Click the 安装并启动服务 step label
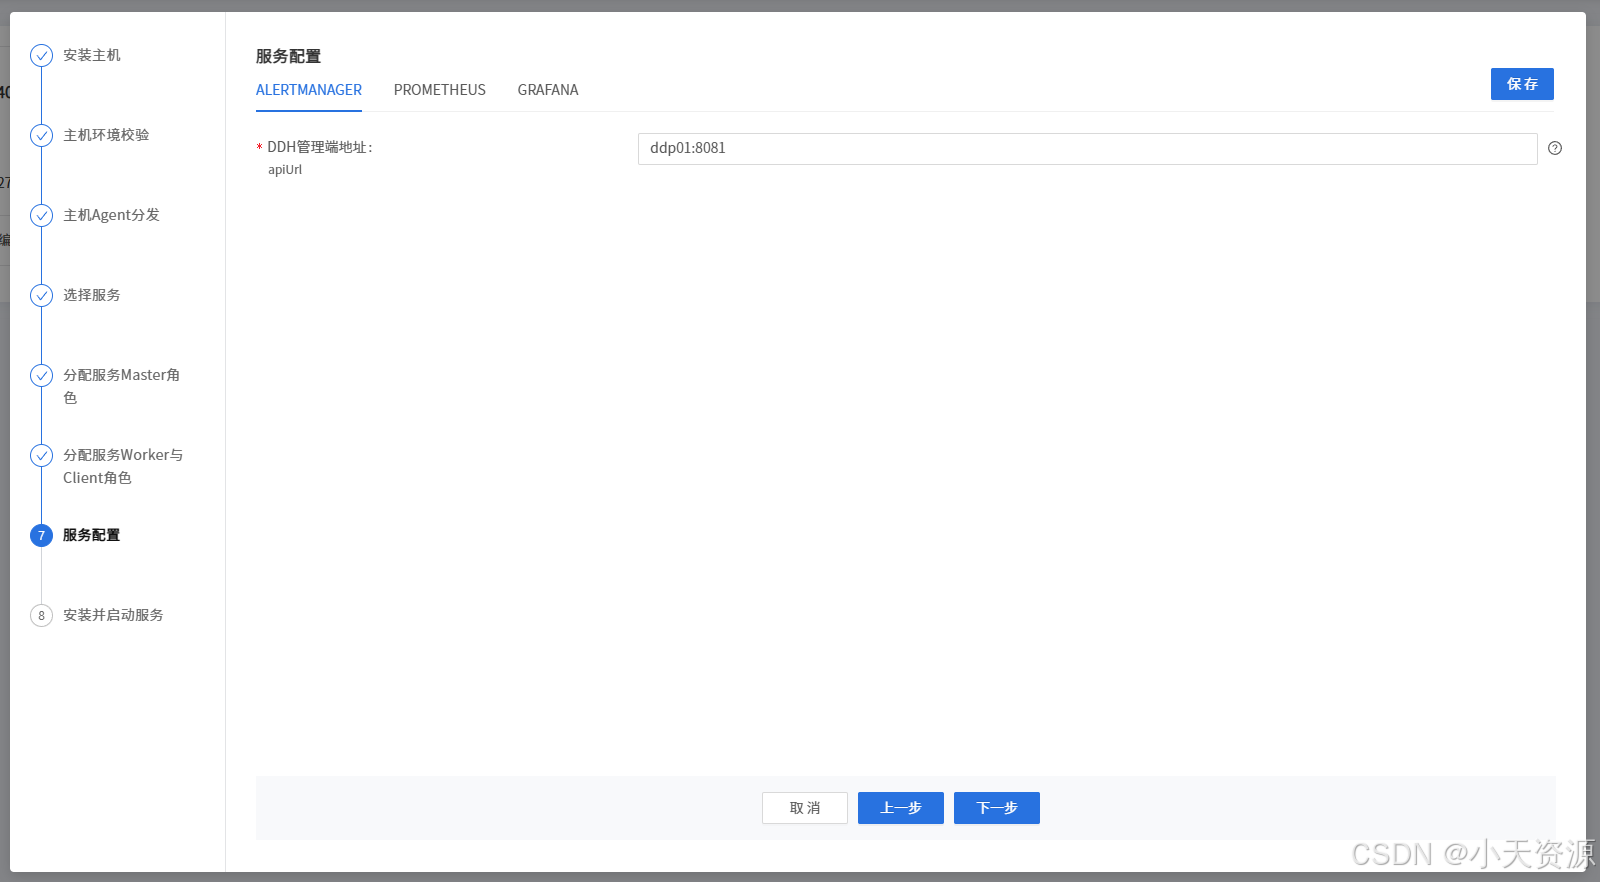Image resolution: width=1600 pixels, height=882 pixels. tap(113, 615)
